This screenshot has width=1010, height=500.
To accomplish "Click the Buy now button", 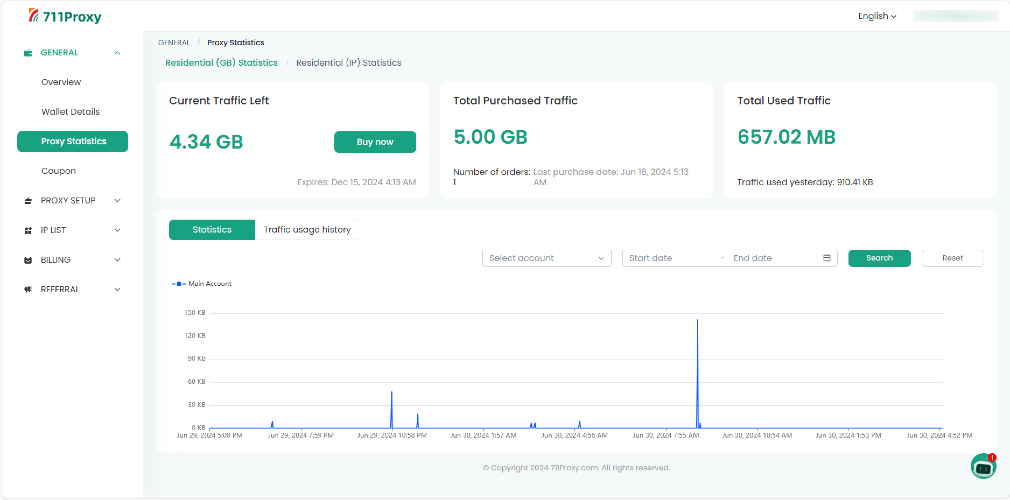I will click(x=375, y=142).
